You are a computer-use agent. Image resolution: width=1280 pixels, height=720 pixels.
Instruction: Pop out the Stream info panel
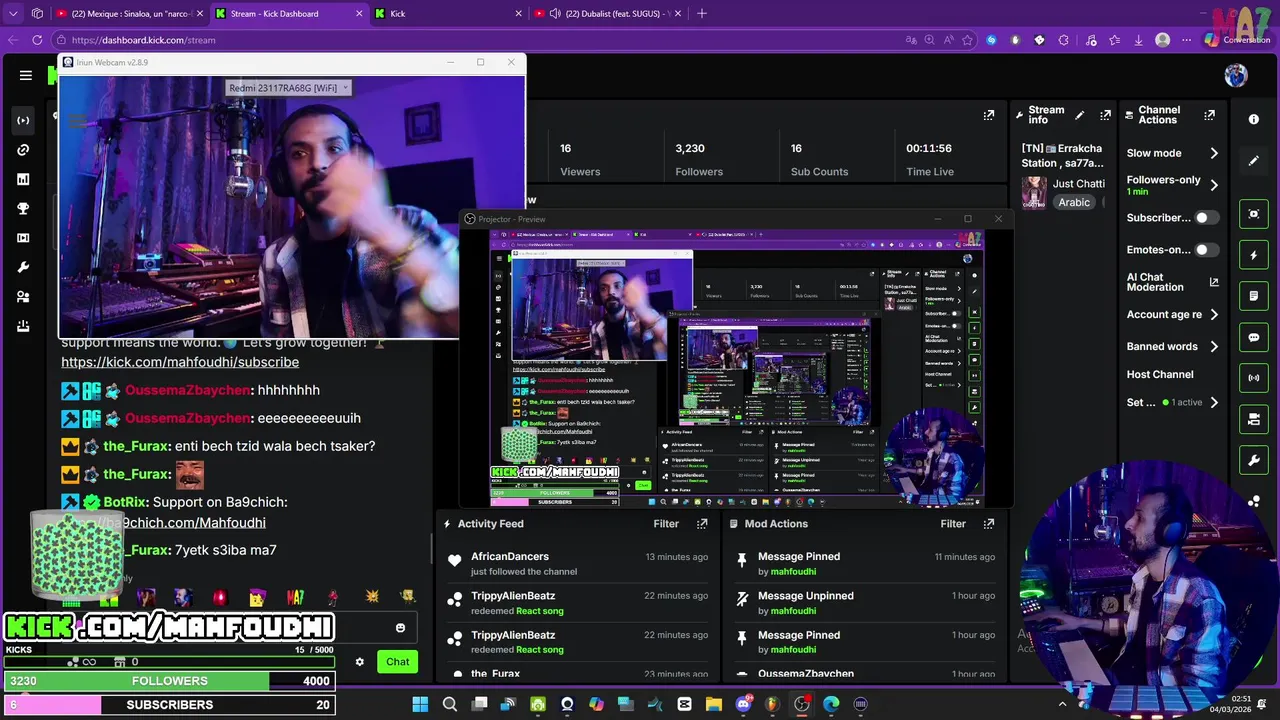tap(1105, 116)
